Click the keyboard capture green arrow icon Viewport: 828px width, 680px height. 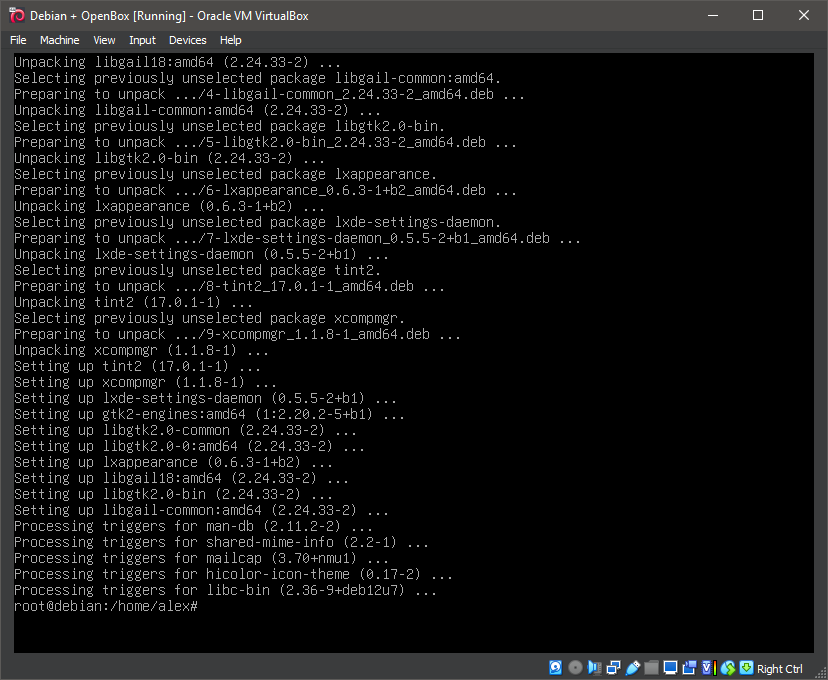[746, 668]
